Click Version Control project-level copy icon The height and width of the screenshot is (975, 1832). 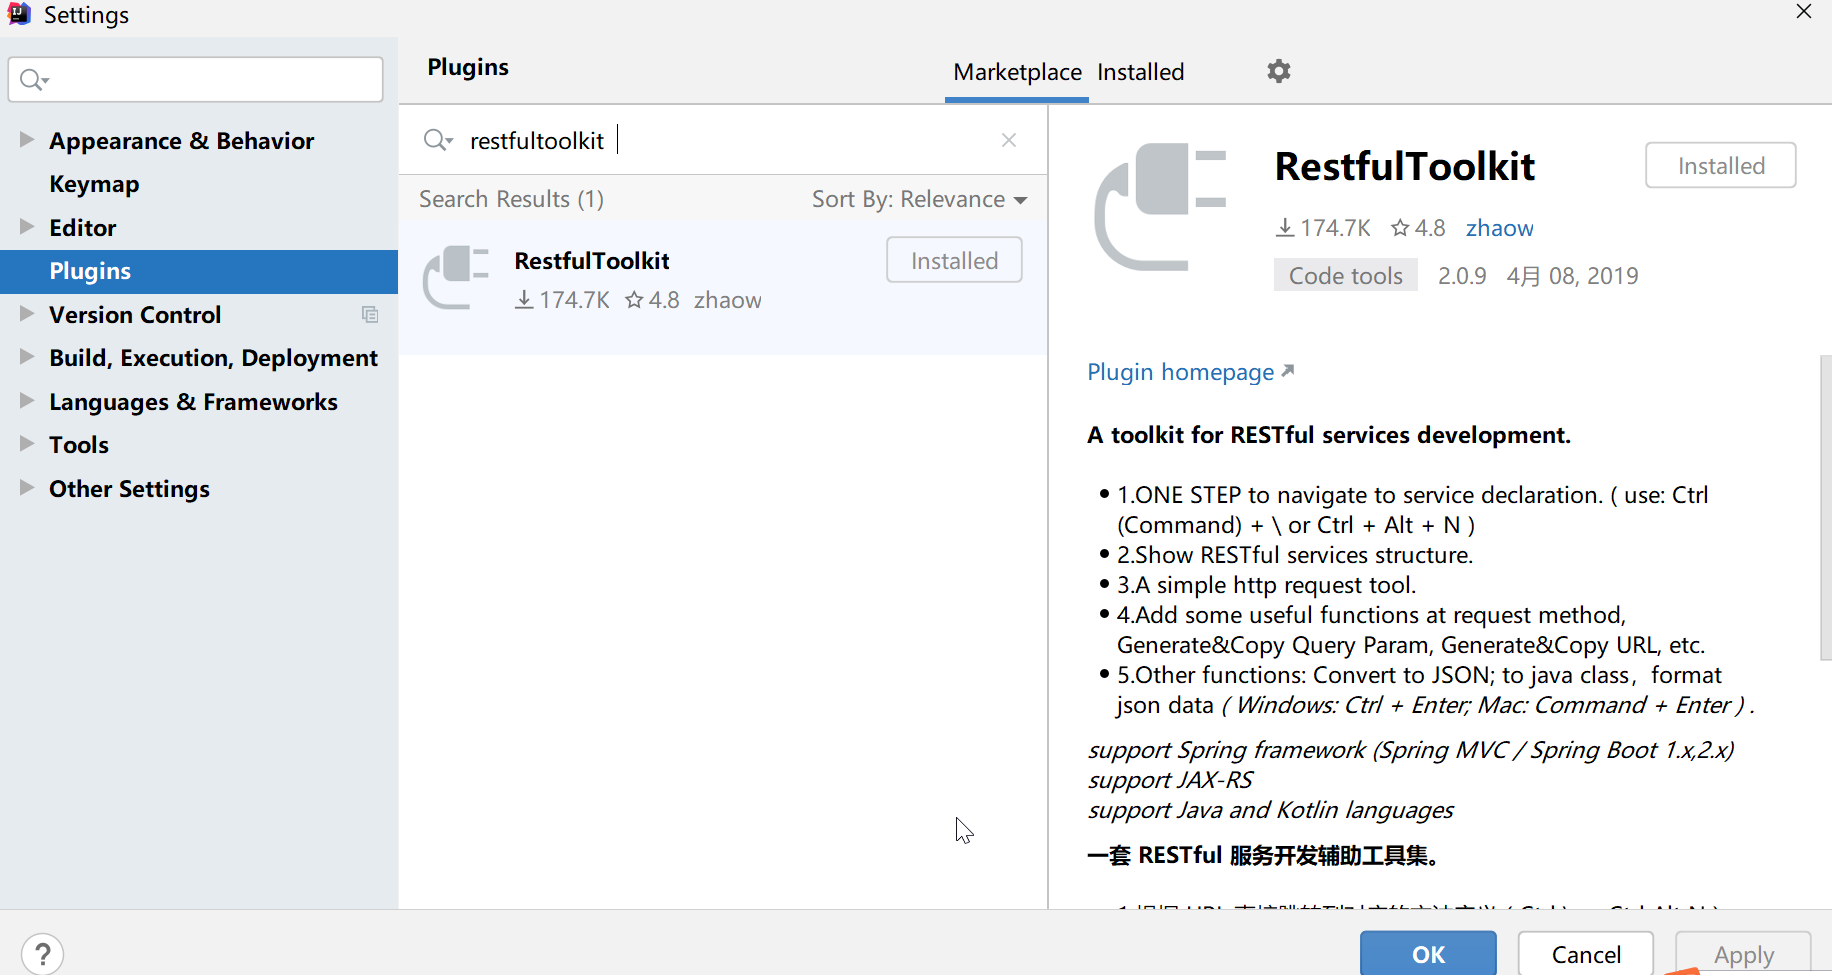pyautogui.click(x=370, y=315)
